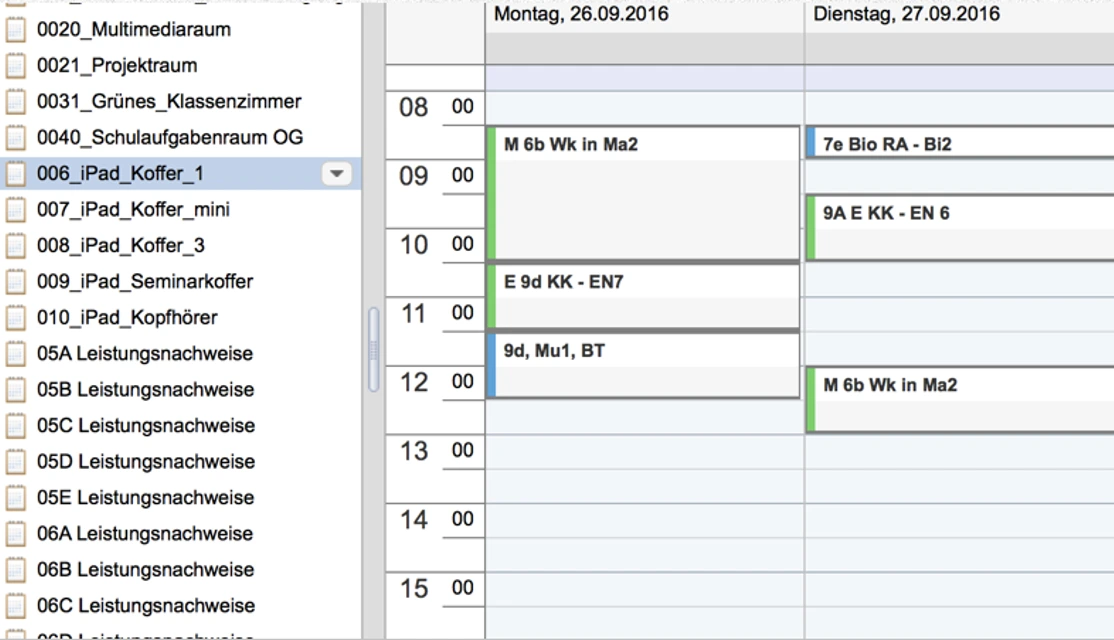Click the icon beside 007_iPad_Koffer_mini

[15, 210]
